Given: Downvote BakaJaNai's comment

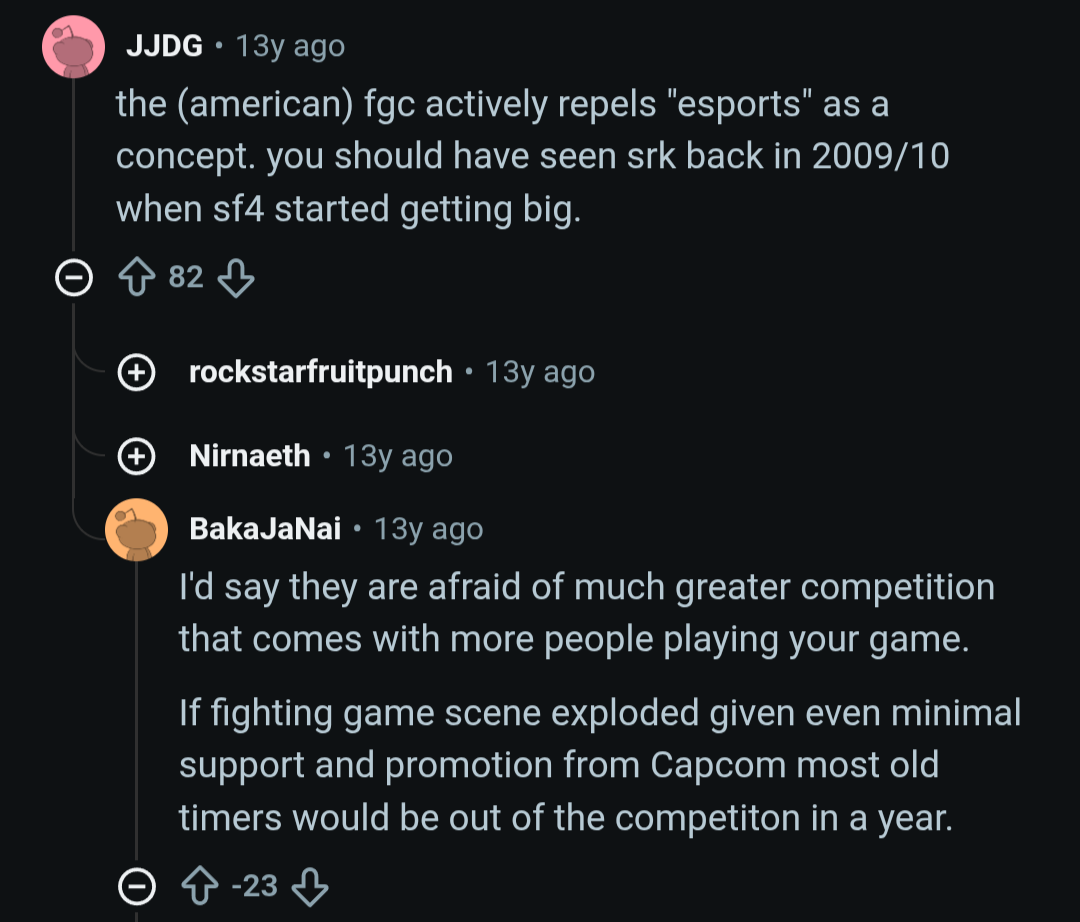Looking at the screenshot, I should 310,886.
